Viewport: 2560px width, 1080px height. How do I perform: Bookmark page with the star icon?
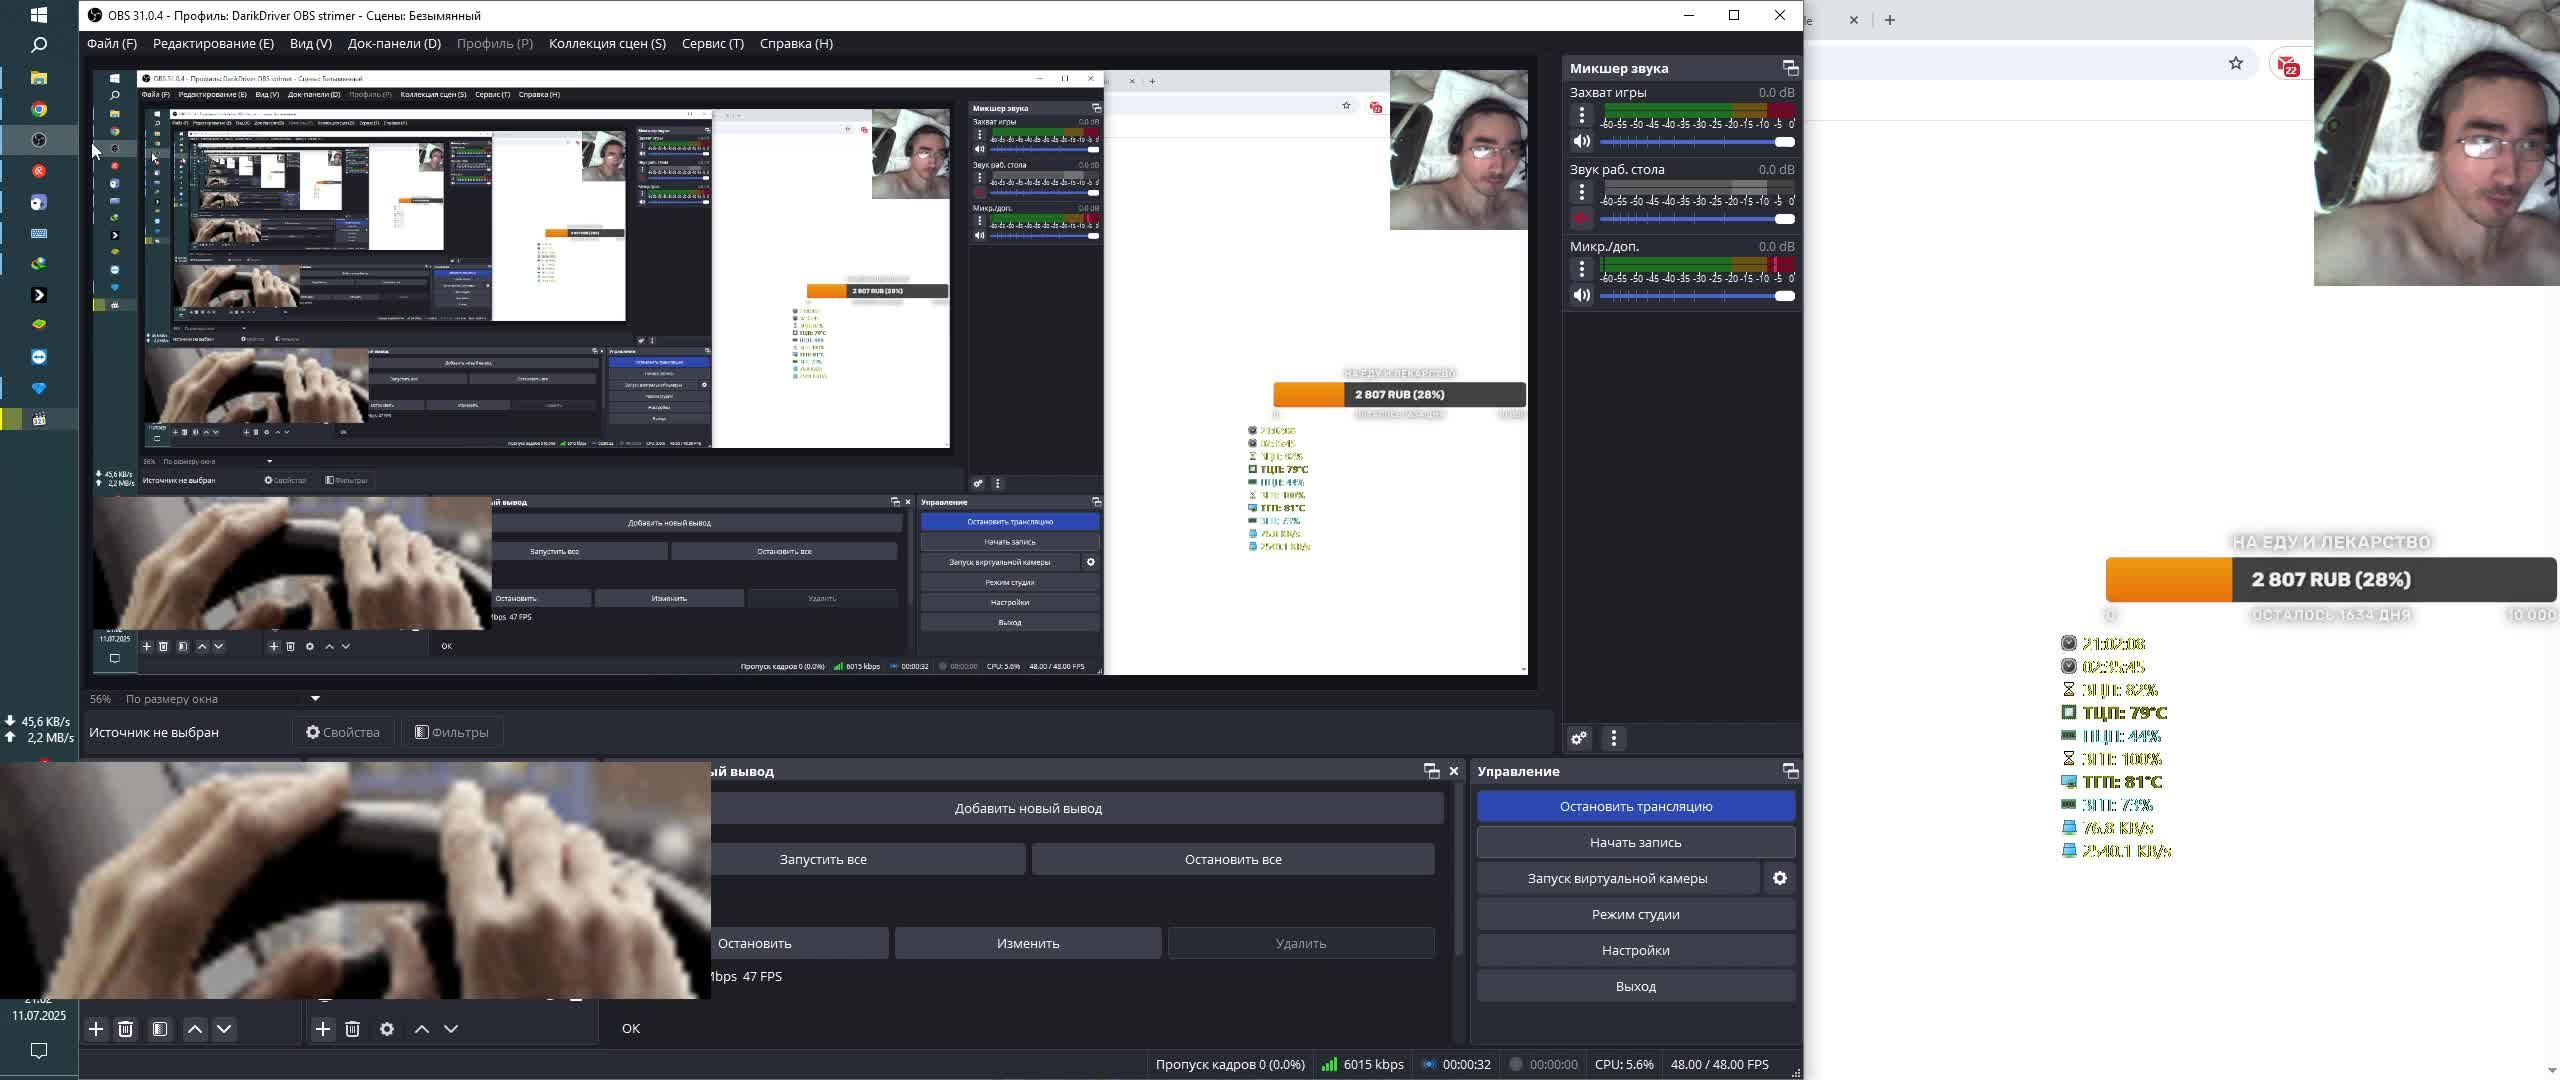coord(2235,64)
